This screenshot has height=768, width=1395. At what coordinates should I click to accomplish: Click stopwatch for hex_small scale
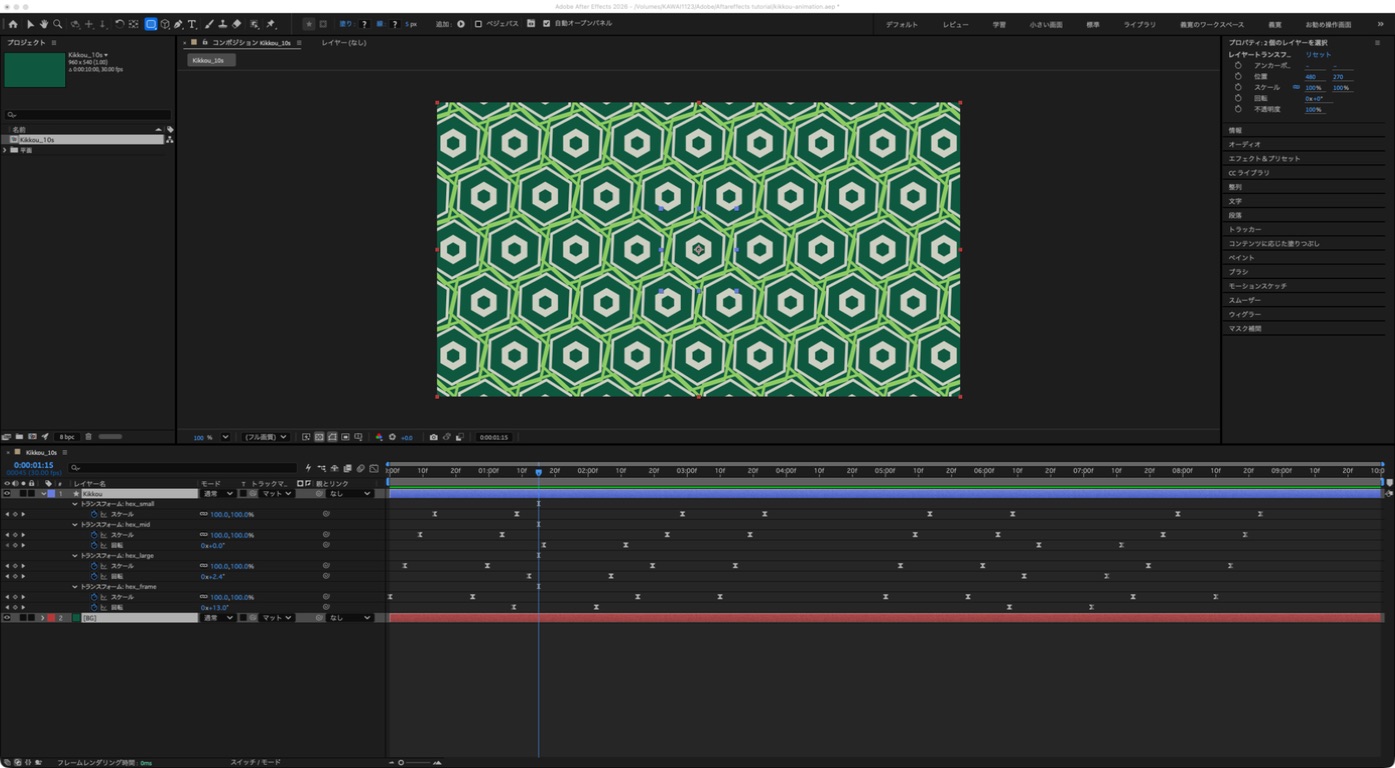pos(94,514)
